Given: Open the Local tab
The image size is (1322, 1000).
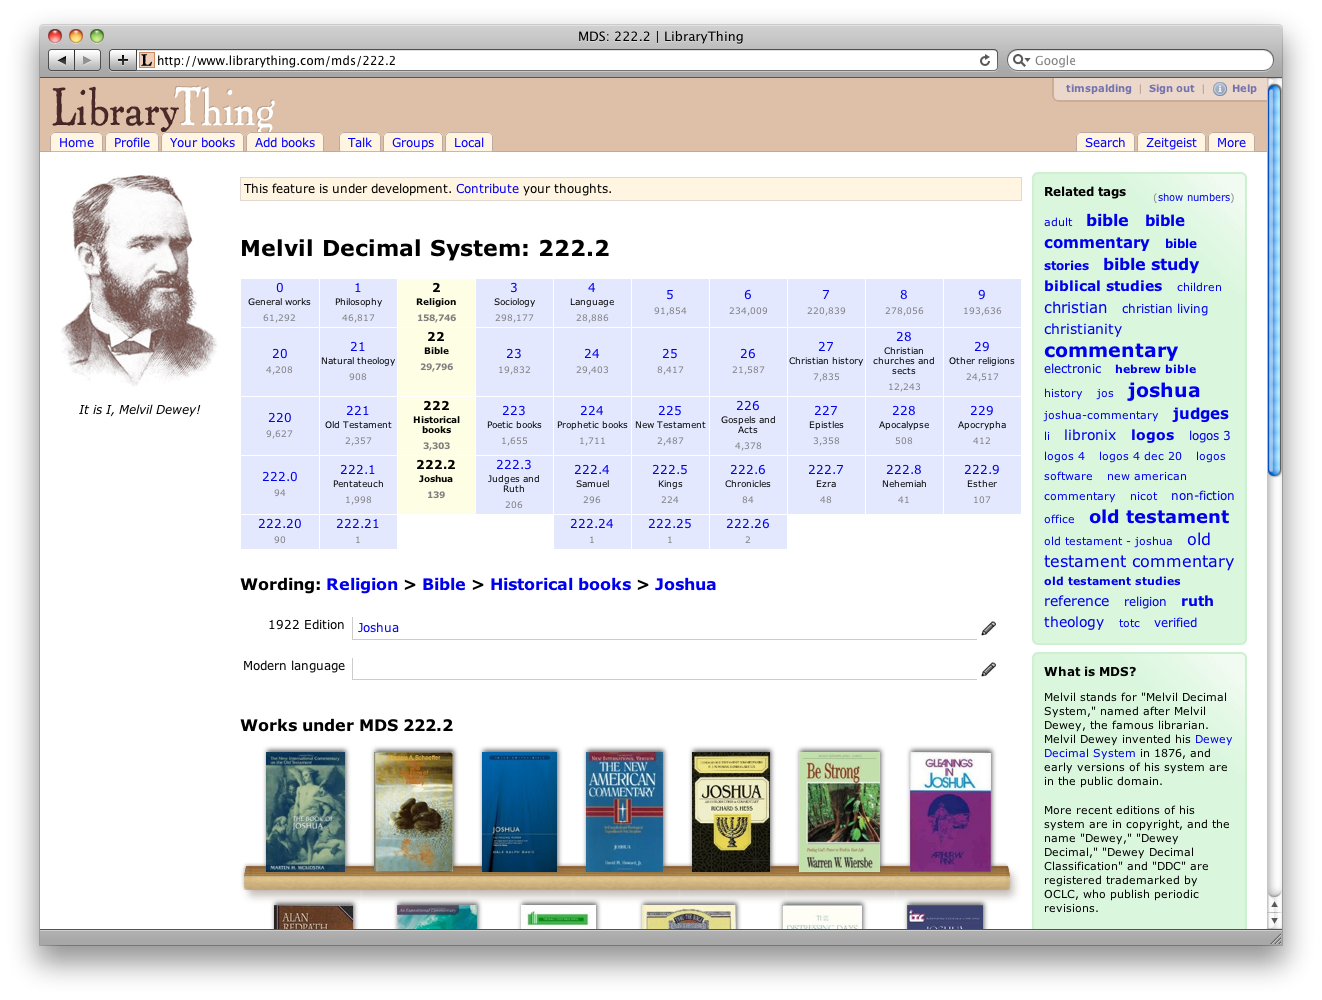Looking at the screenshot, I should pyautogui.click(x=469, y=142).
